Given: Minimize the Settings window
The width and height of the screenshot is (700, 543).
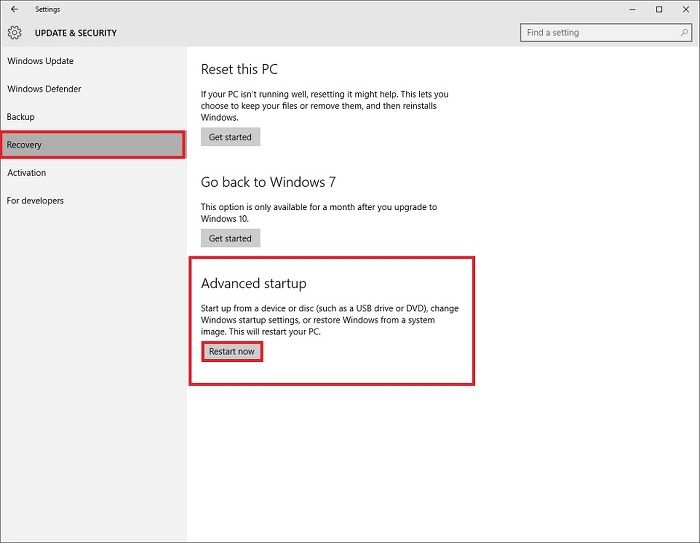Looking at the screenshot, I should coord(633,9).
